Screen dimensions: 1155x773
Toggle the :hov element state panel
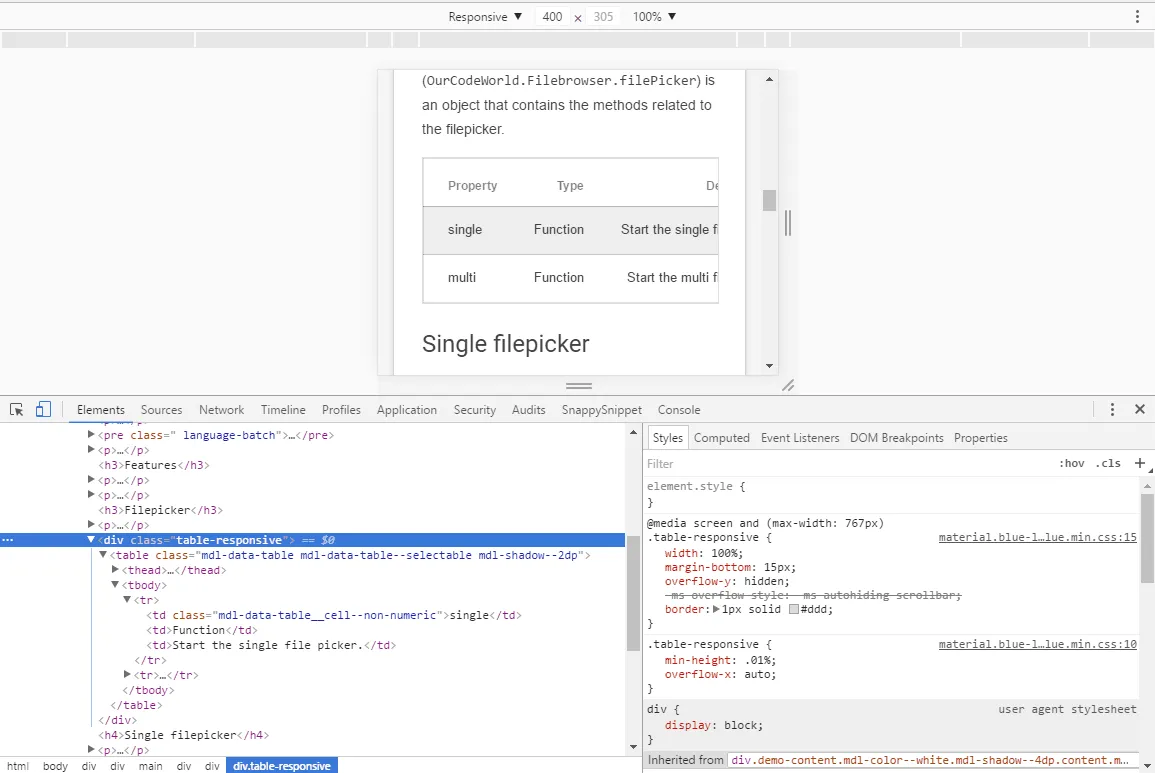point(1072,464)
